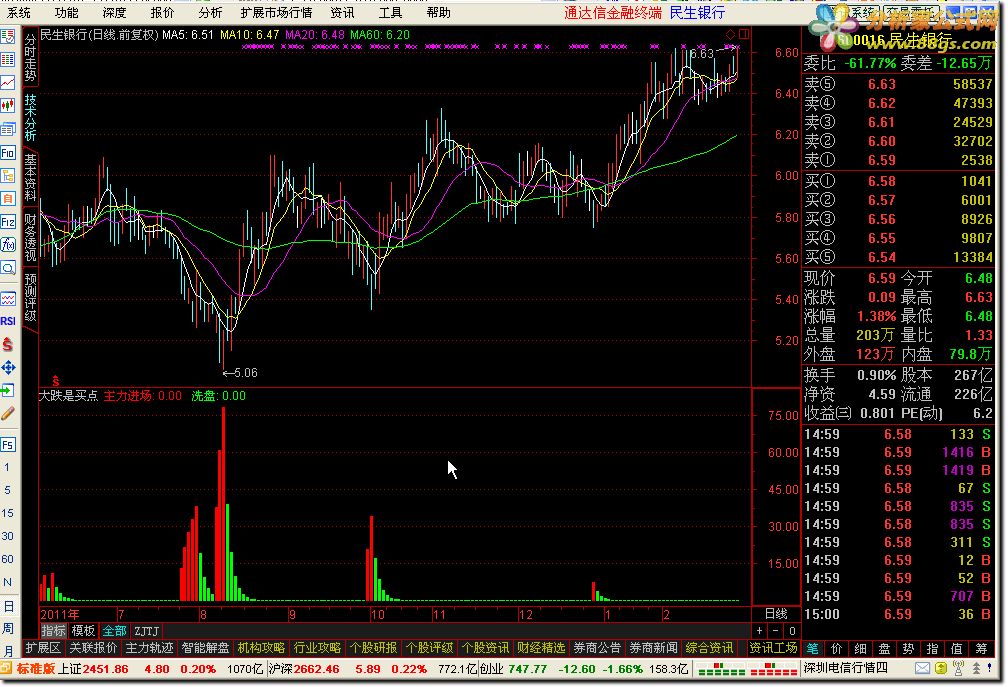Click the F5 sidebar icon
The width and height of the screenshot is (1008, 687).
tap(8, 445)
